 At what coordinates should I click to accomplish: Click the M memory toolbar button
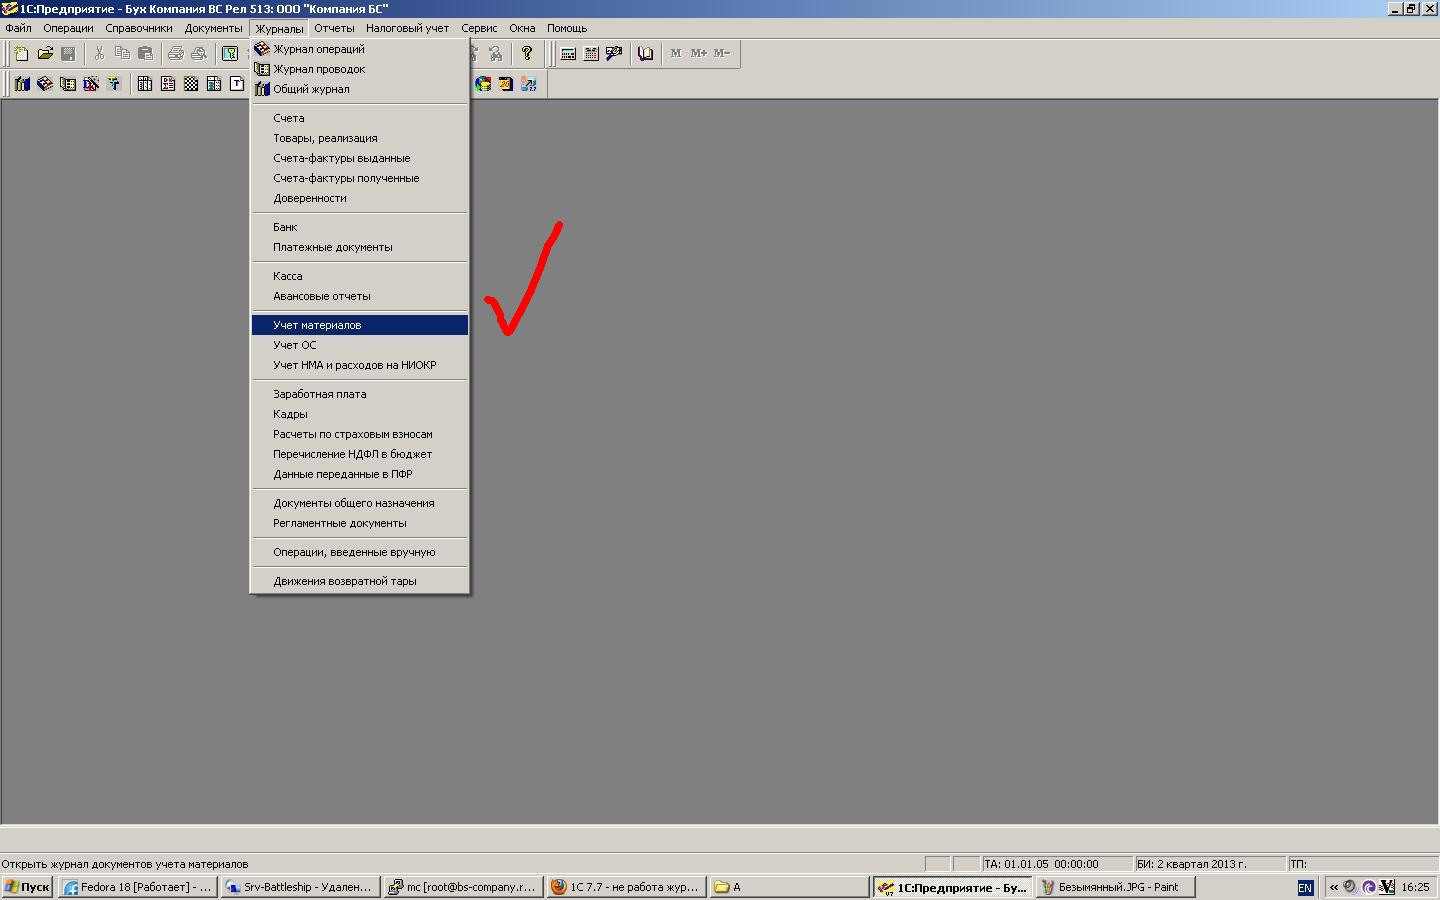click(x=676, y=54)
